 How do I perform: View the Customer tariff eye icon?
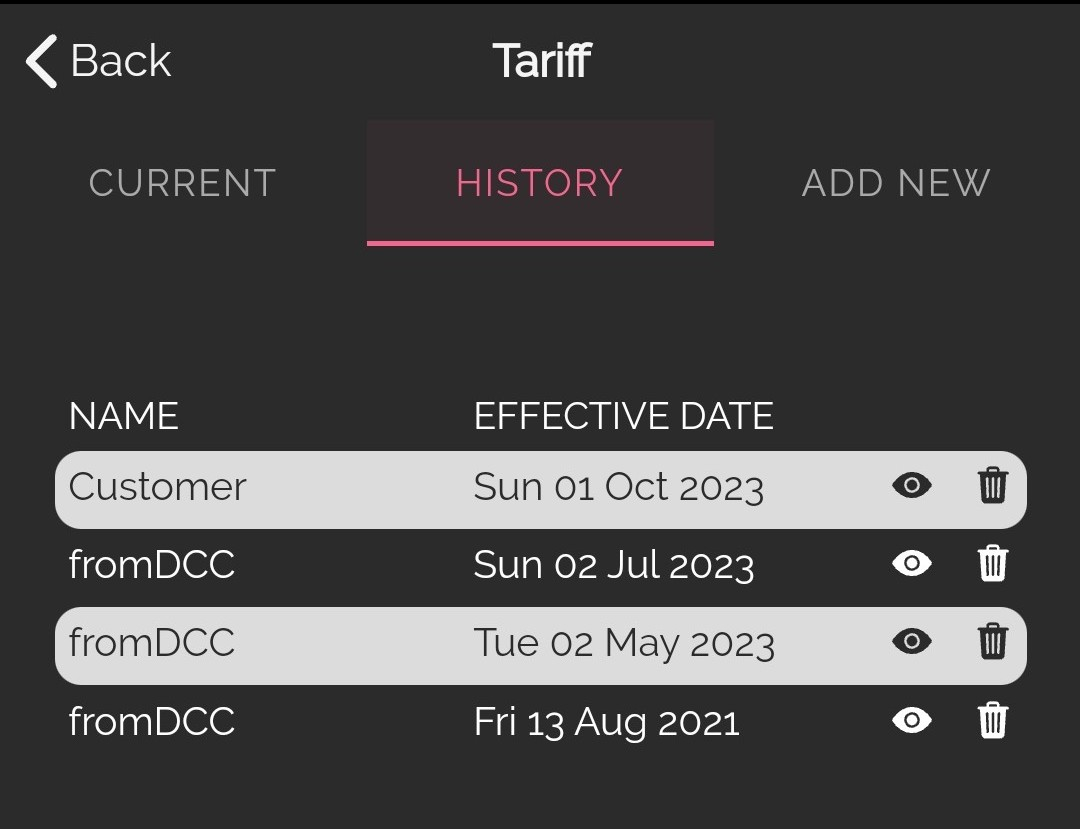click(x=912, y=485)
